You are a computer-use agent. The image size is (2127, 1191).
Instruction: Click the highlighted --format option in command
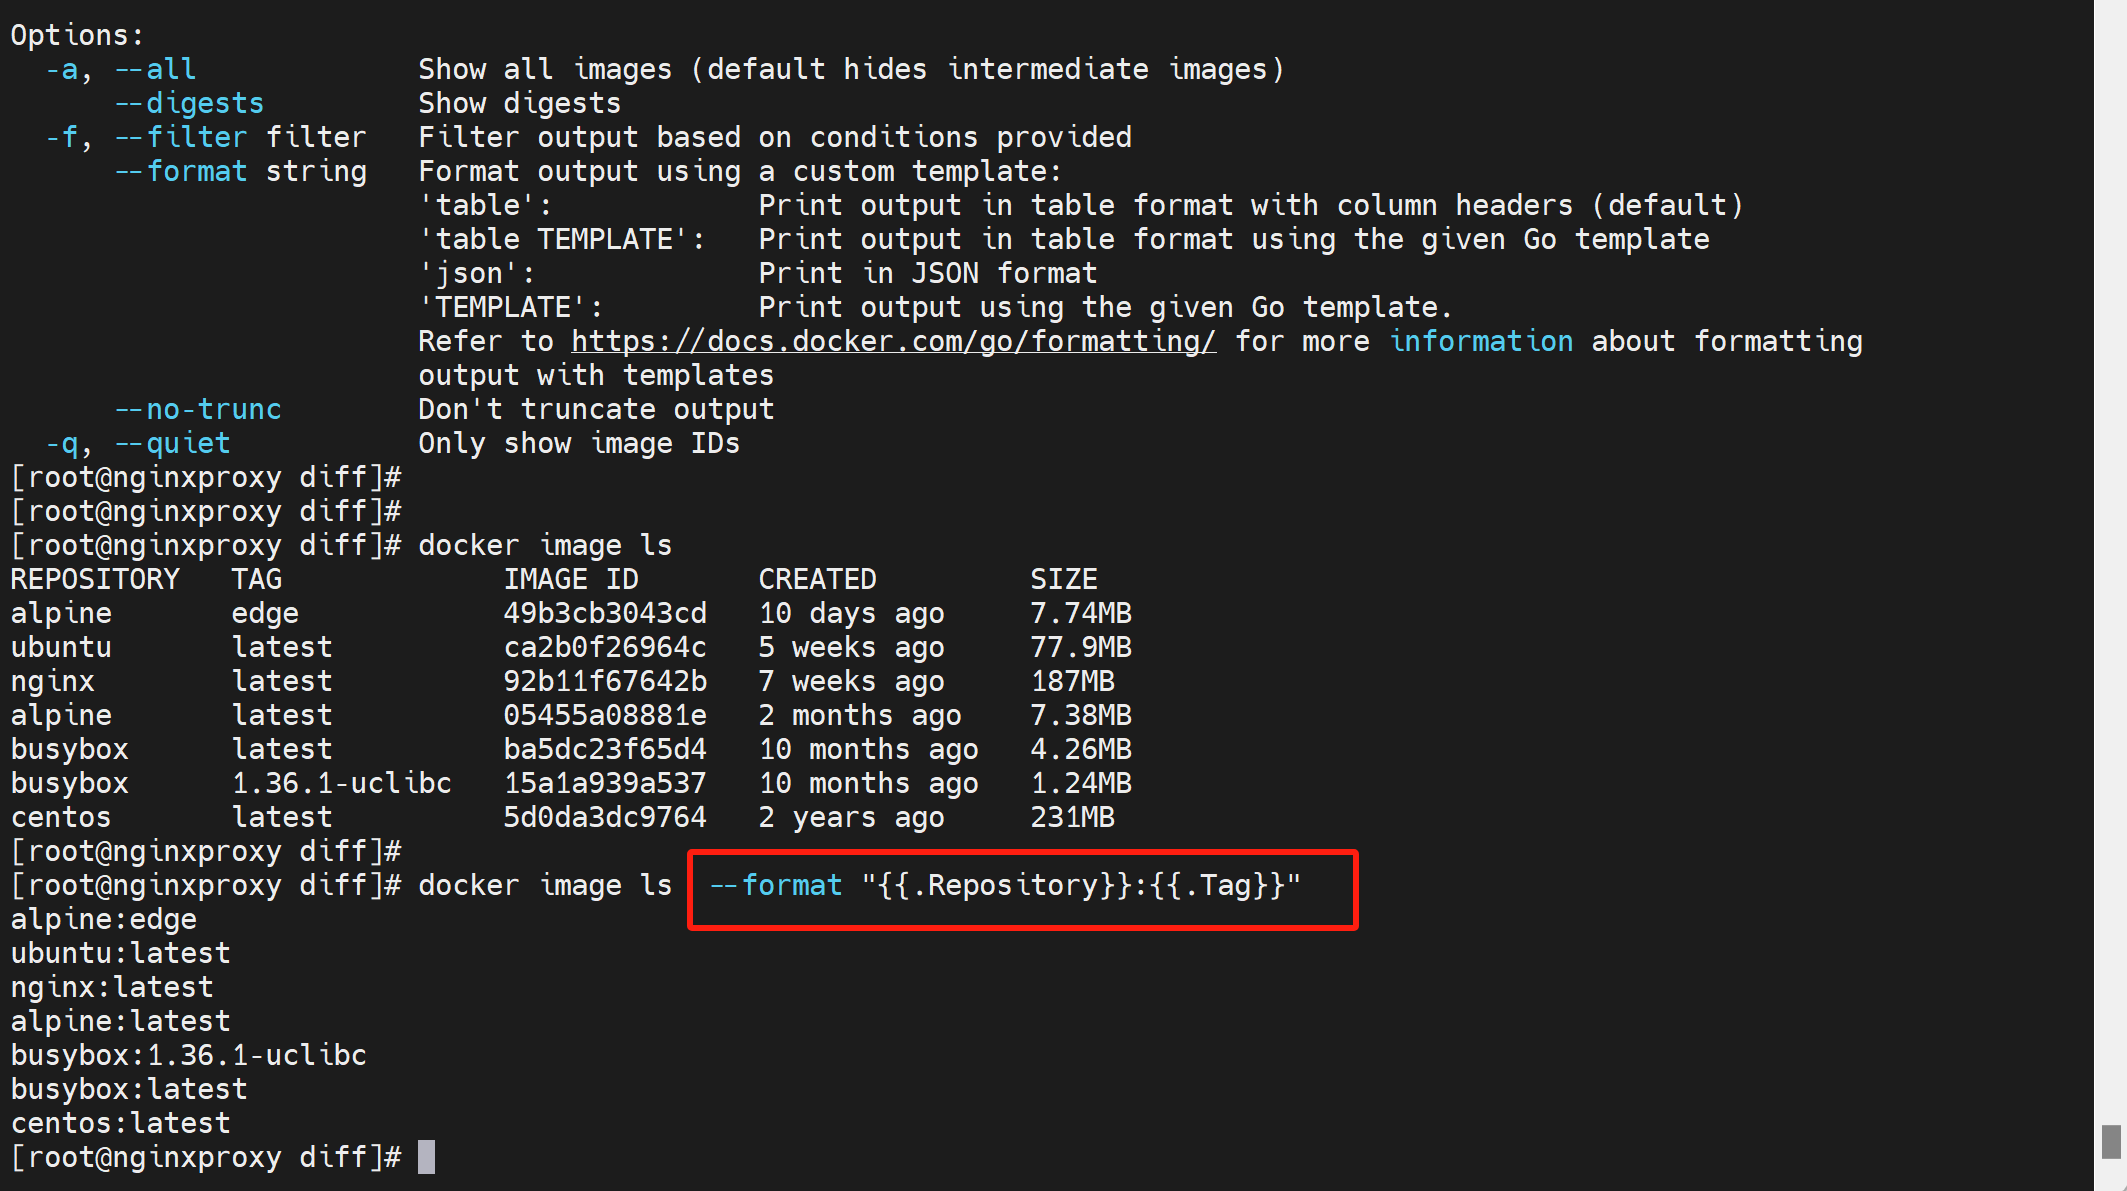pos(776,886)
